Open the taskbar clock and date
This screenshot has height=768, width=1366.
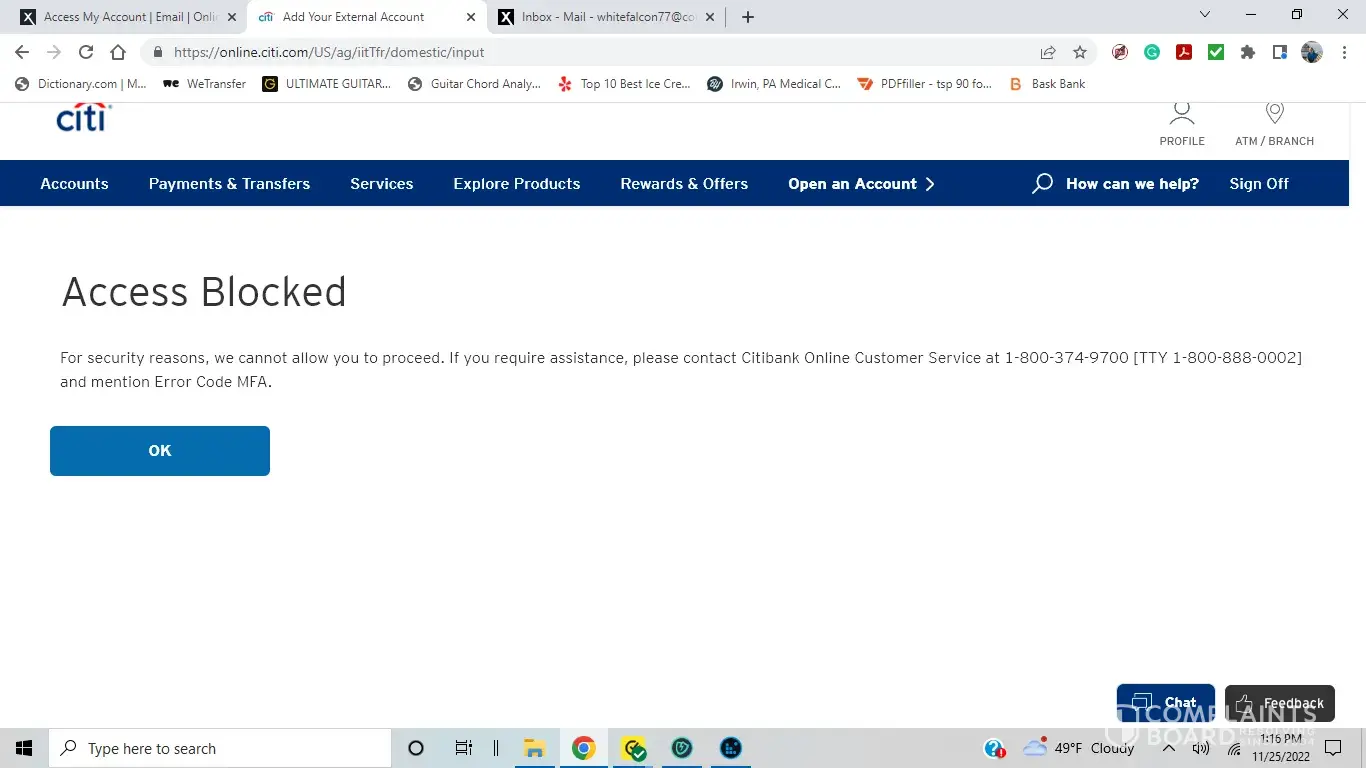[x=1281, y=748]
